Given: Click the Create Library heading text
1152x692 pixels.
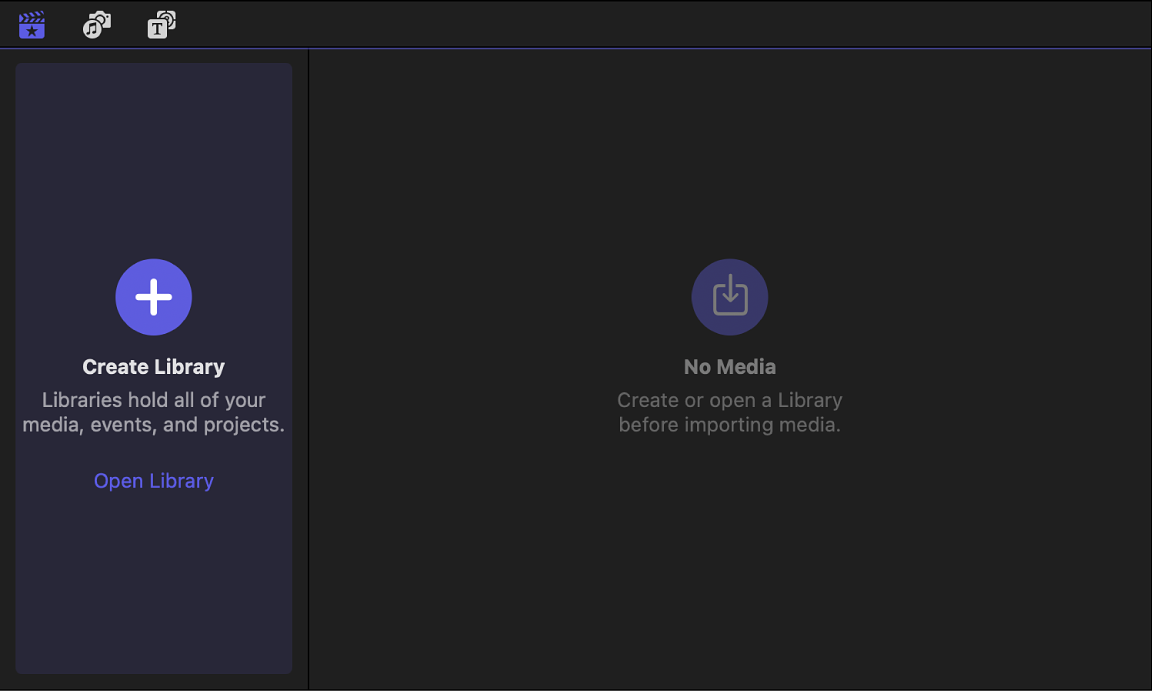Looking at the screenshot, I should (153, 366).
